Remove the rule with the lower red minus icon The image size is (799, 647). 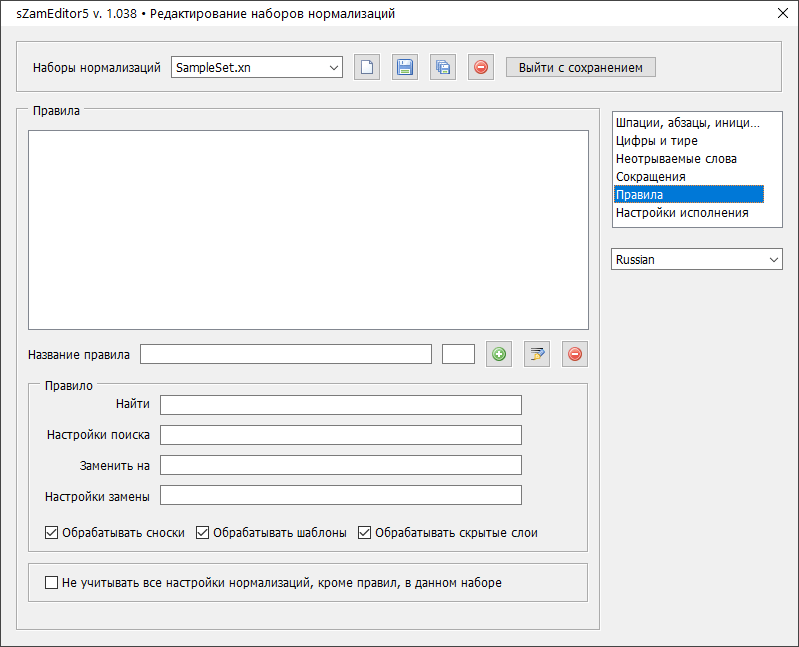575,354
